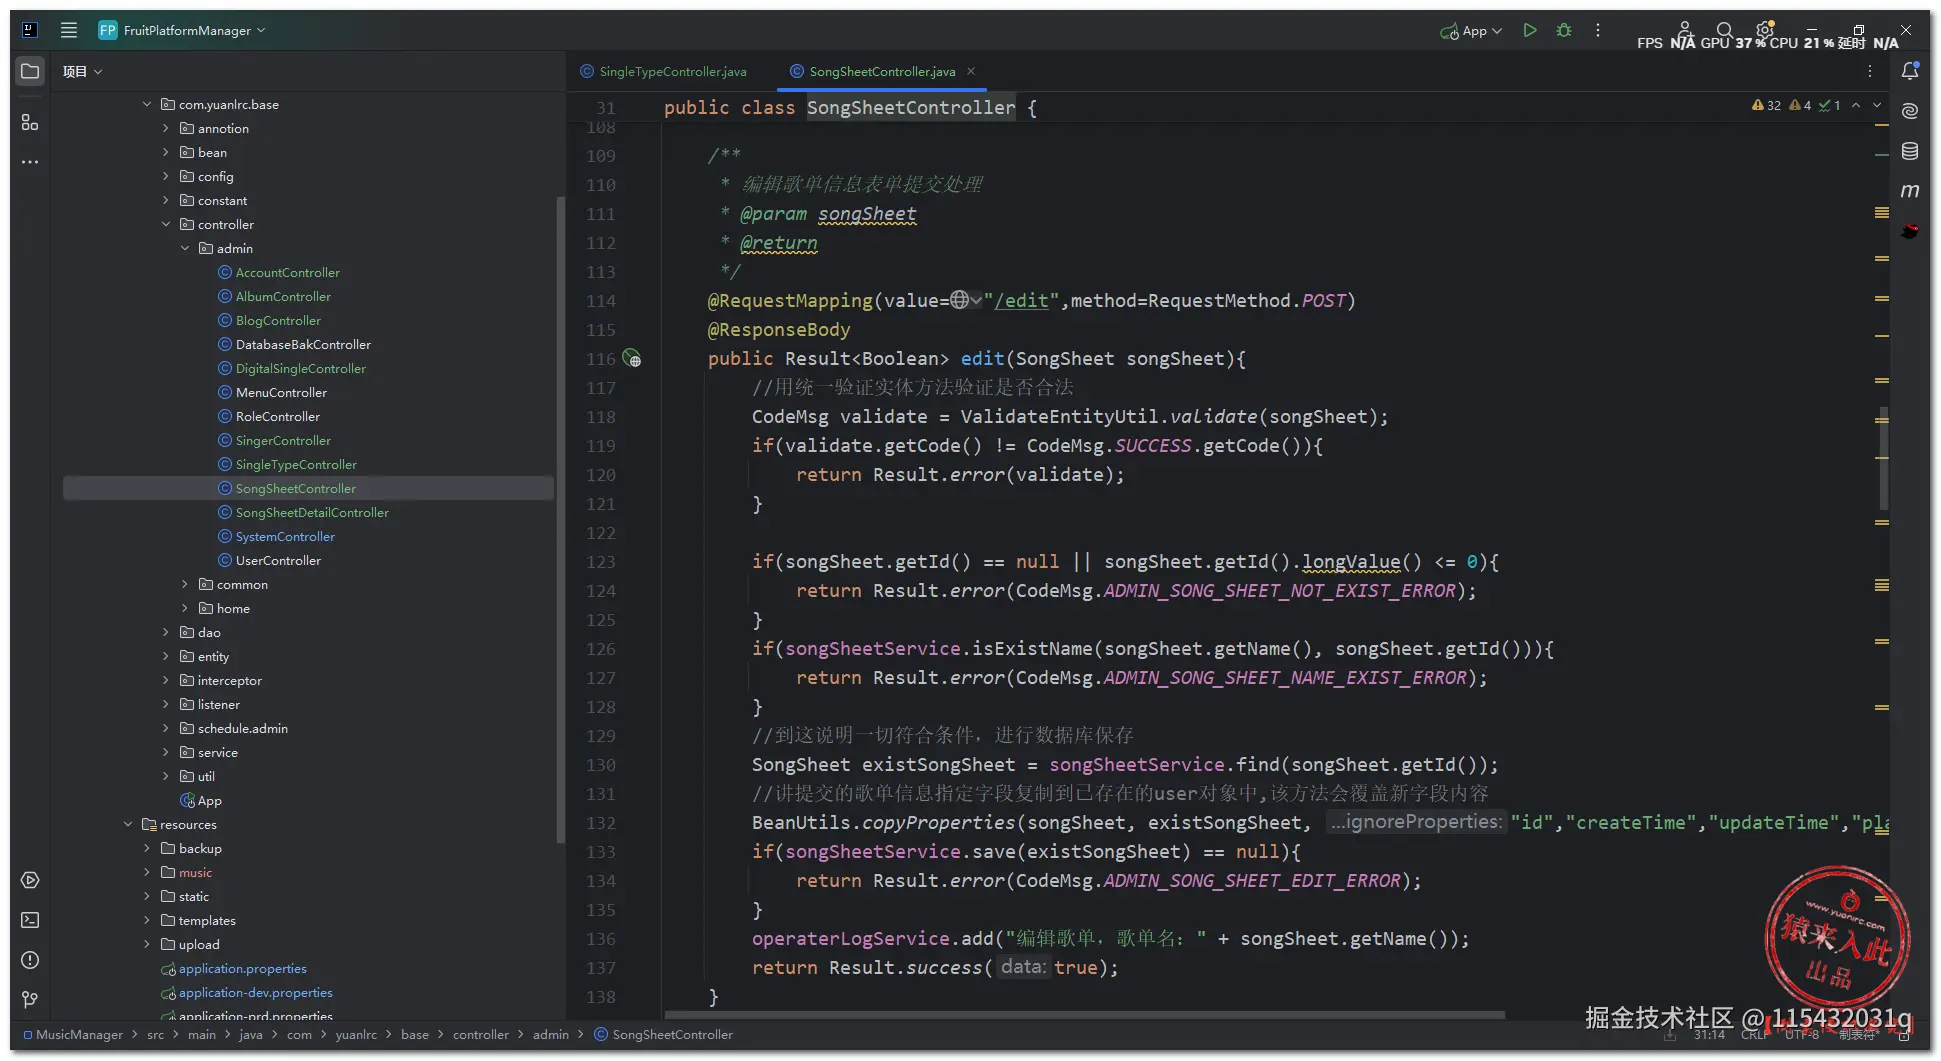Open the FruitPlatformManager project dropdown

pyautogui.click(x=186, y=31)
